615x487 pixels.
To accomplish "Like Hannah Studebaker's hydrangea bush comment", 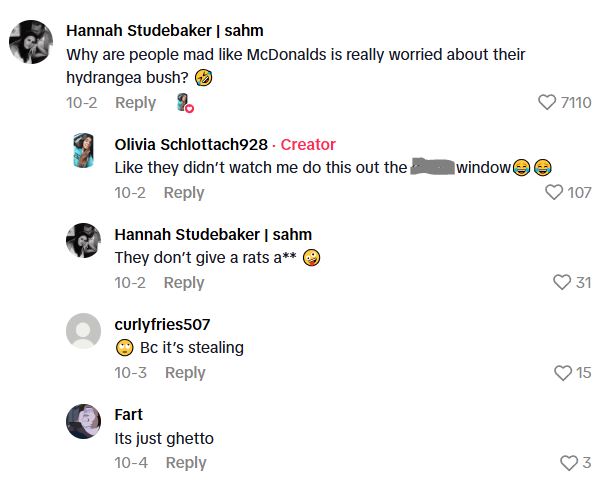I will 547,102.
